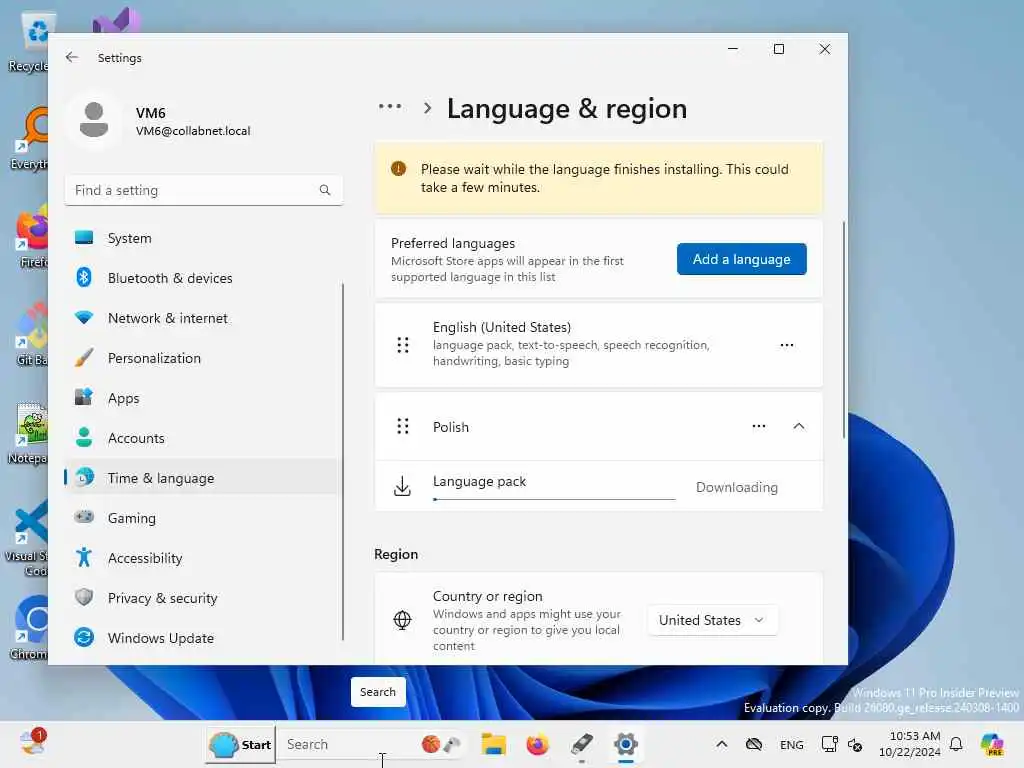The width and height of the screenshot is (1024, 768).
Task: Open Privacy & security settings
Action: (x=203, y=598)
